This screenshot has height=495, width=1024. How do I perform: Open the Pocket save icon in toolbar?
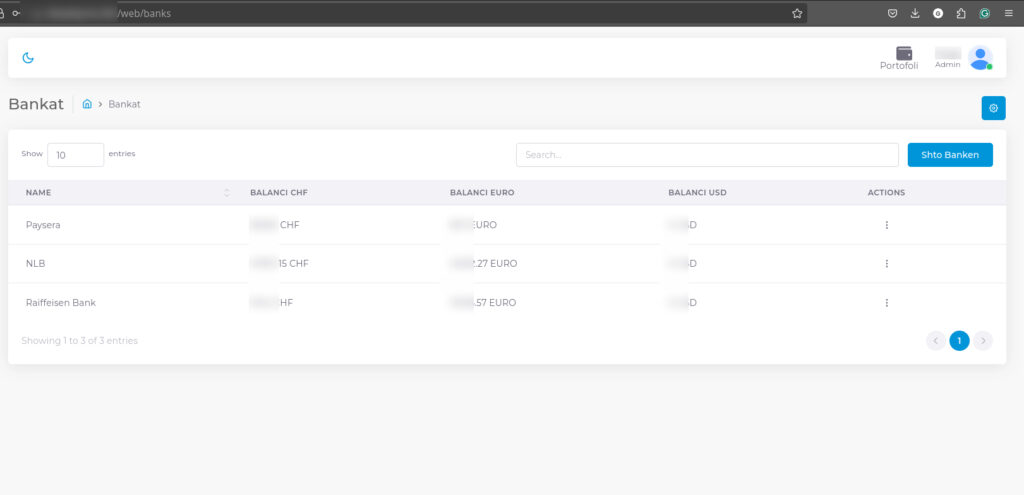coord(892,13)
